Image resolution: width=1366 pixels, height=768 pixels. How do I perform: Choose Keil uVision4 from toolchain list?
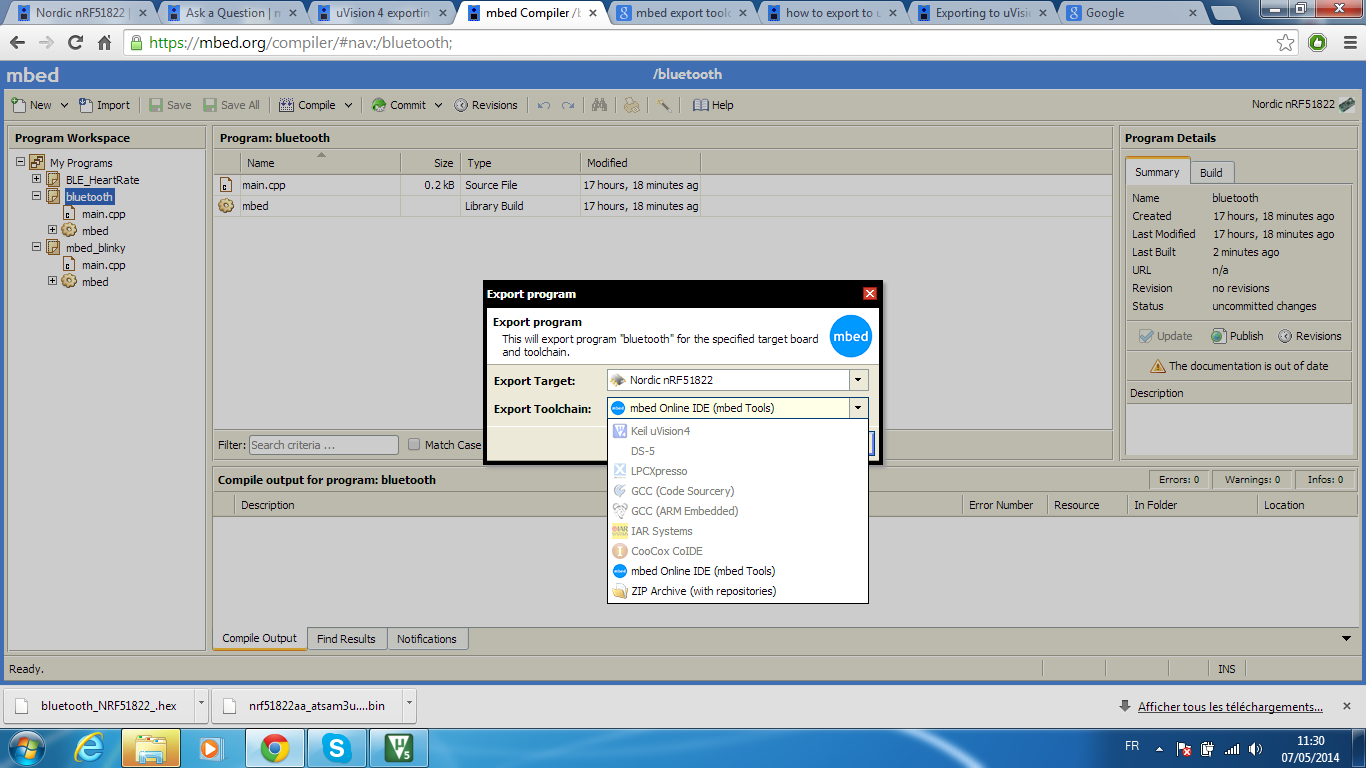point(660,431)
